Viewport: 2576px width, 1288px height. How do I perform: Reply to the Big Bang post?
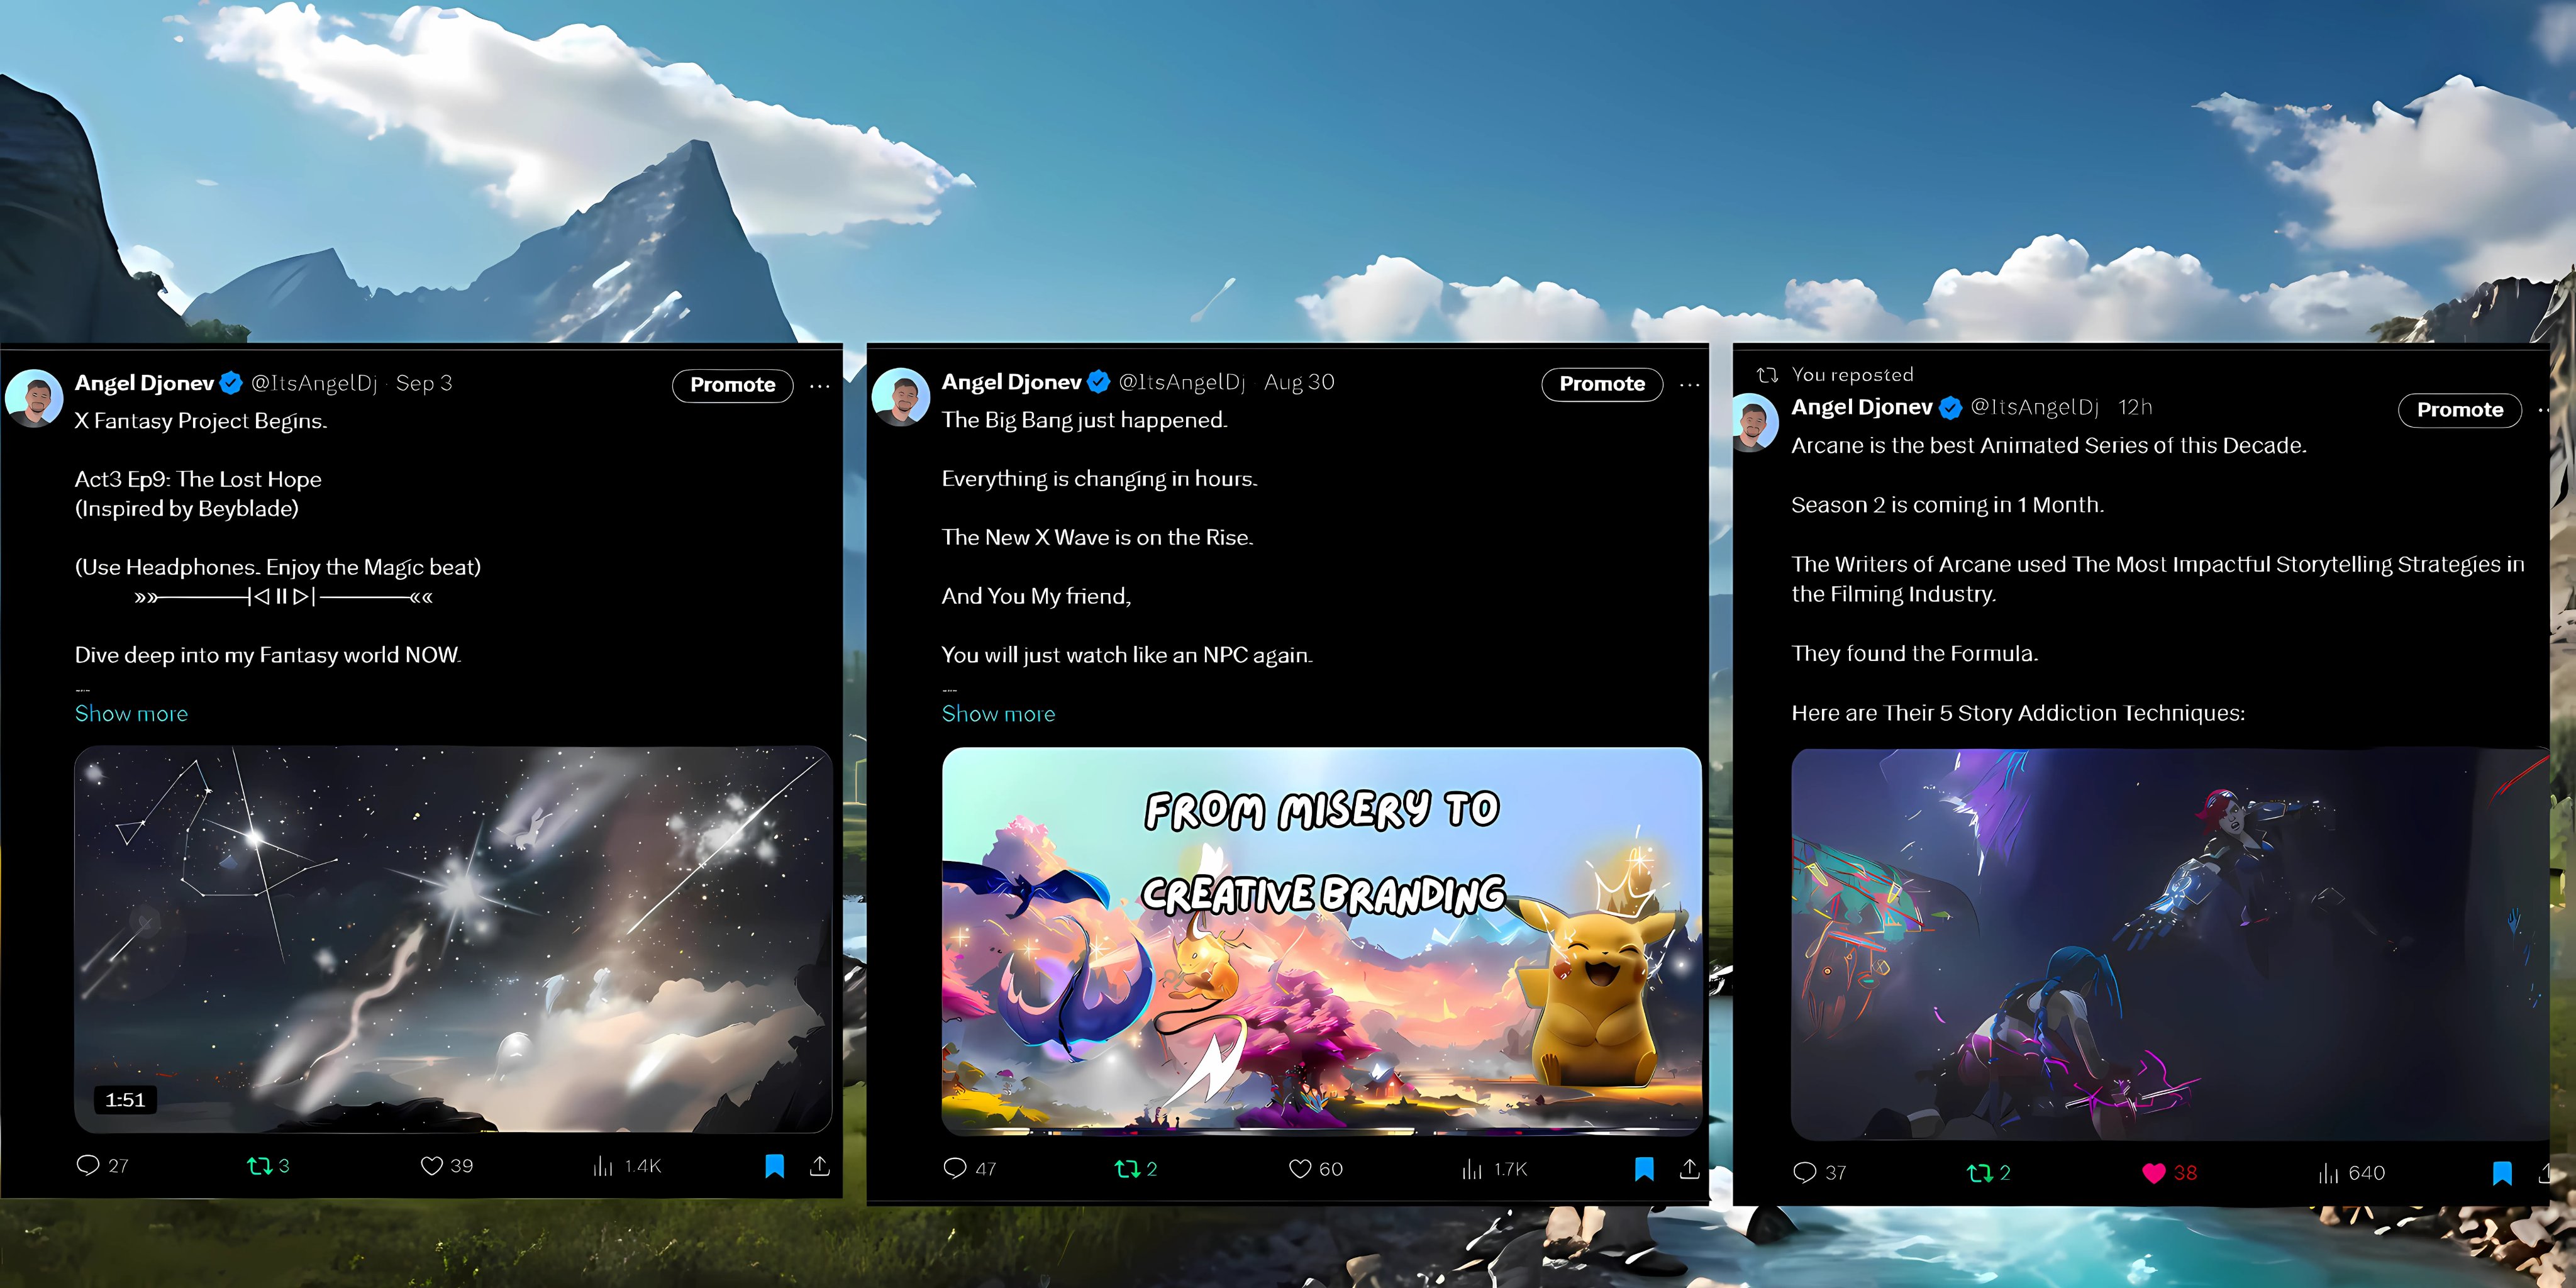point(955,1168)
